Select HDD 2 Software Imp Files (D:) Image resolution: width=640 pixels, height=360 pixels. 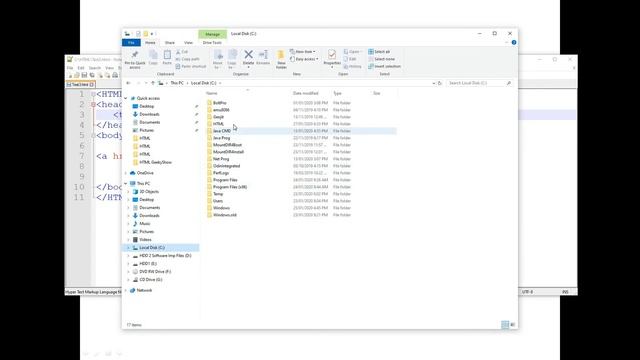tap(165, 256)
